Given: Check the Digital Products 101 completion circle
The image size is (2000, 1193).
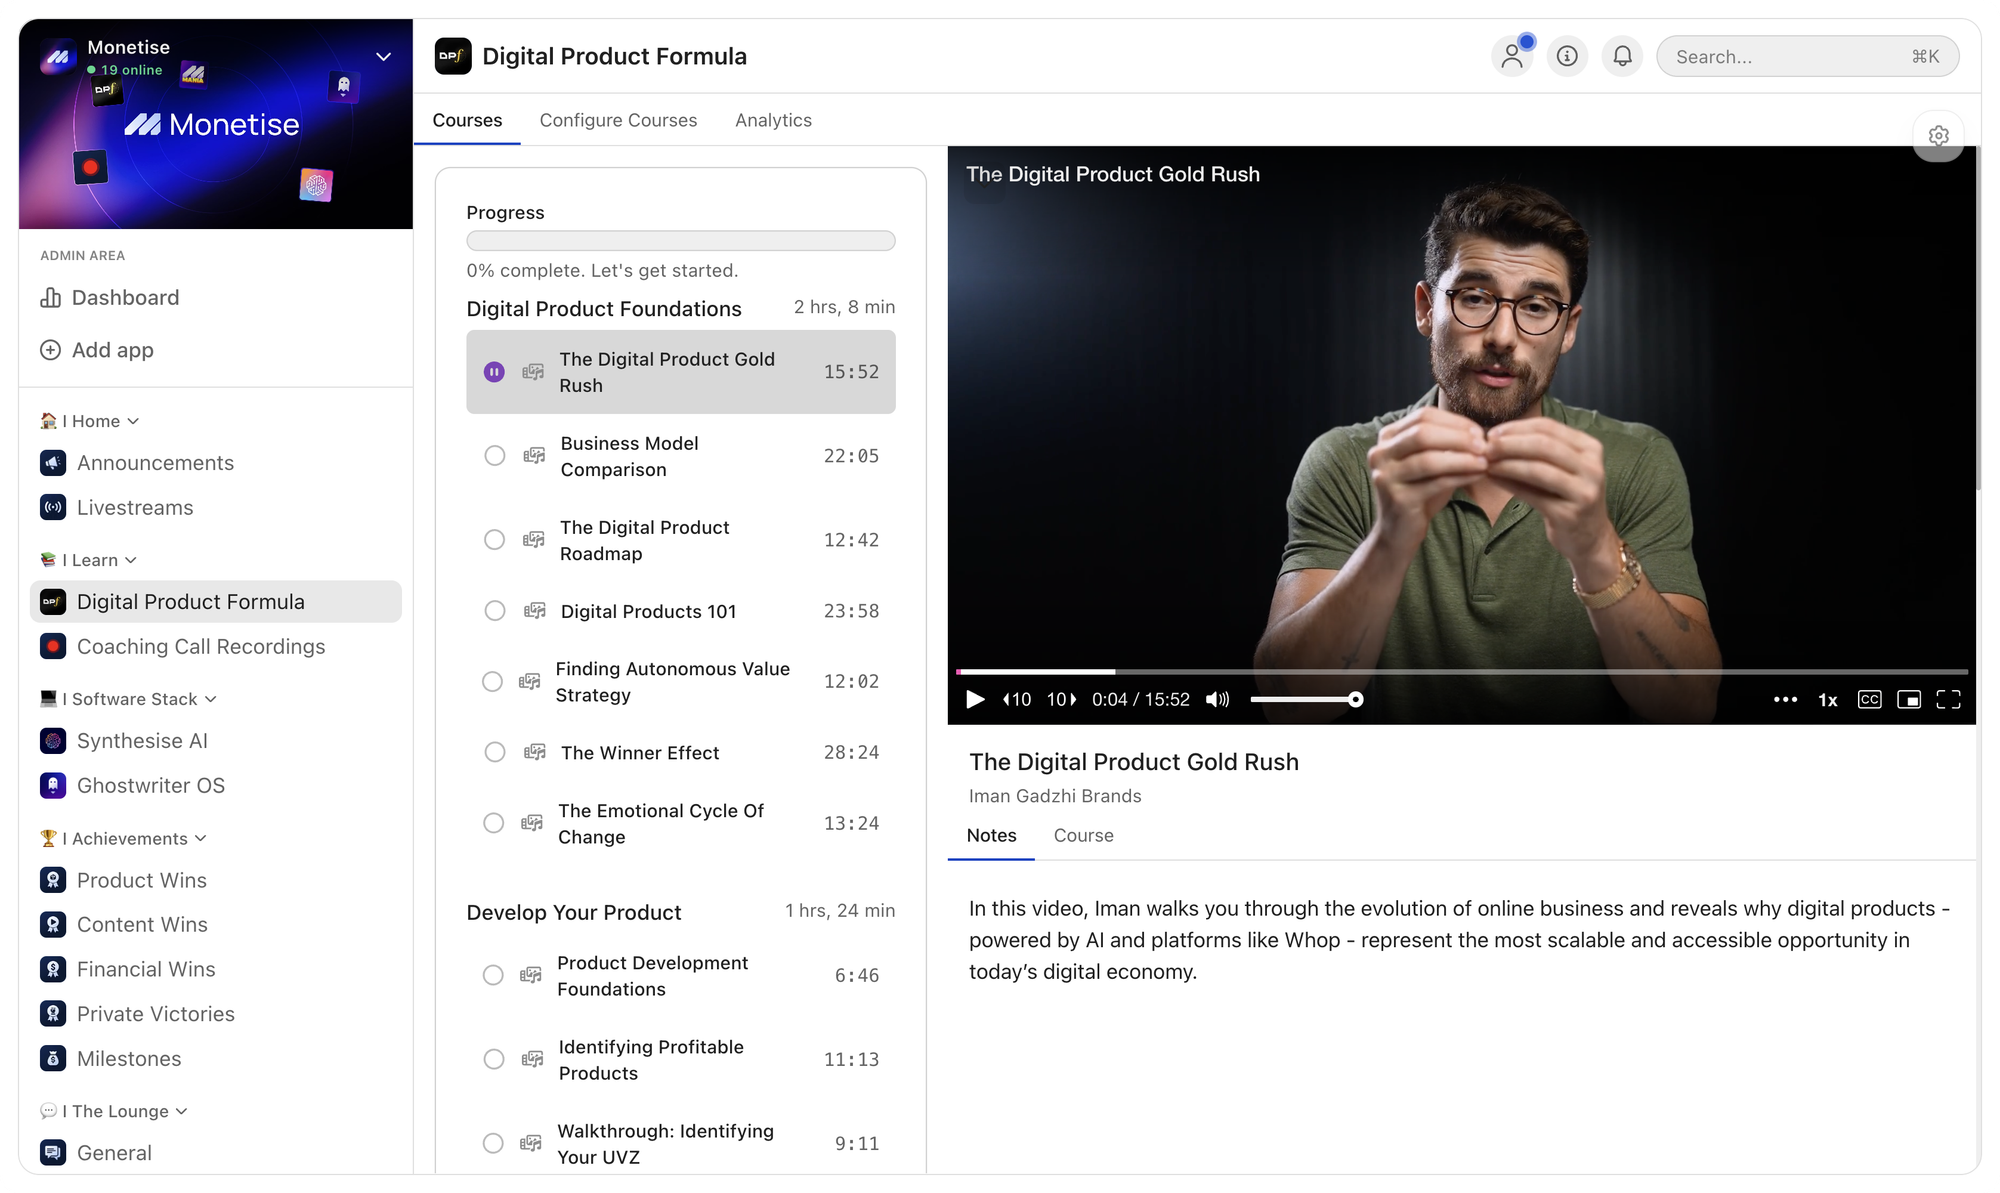Looking at the screenshot, I should (x=495, y=611).
